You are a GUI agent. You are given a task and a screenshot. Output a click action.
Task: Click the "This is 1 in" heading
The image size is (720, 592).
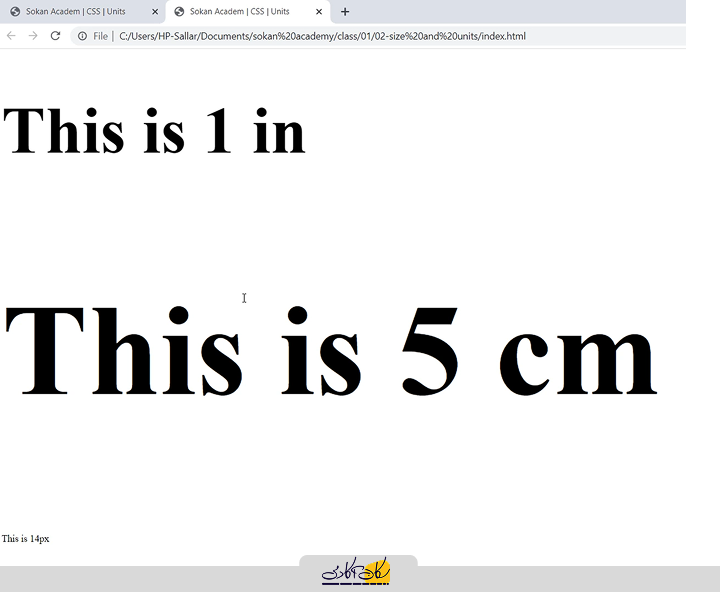(154, 131)
